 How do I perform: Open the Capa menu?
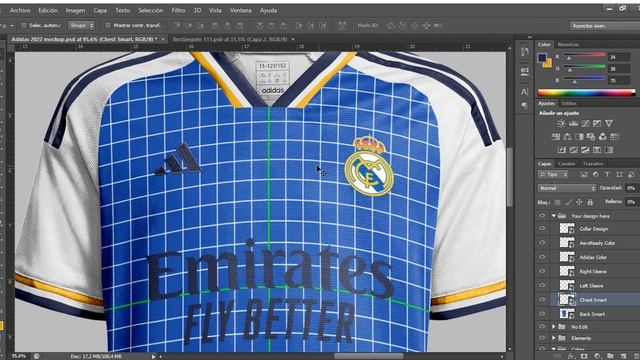(x=100, y=10)
